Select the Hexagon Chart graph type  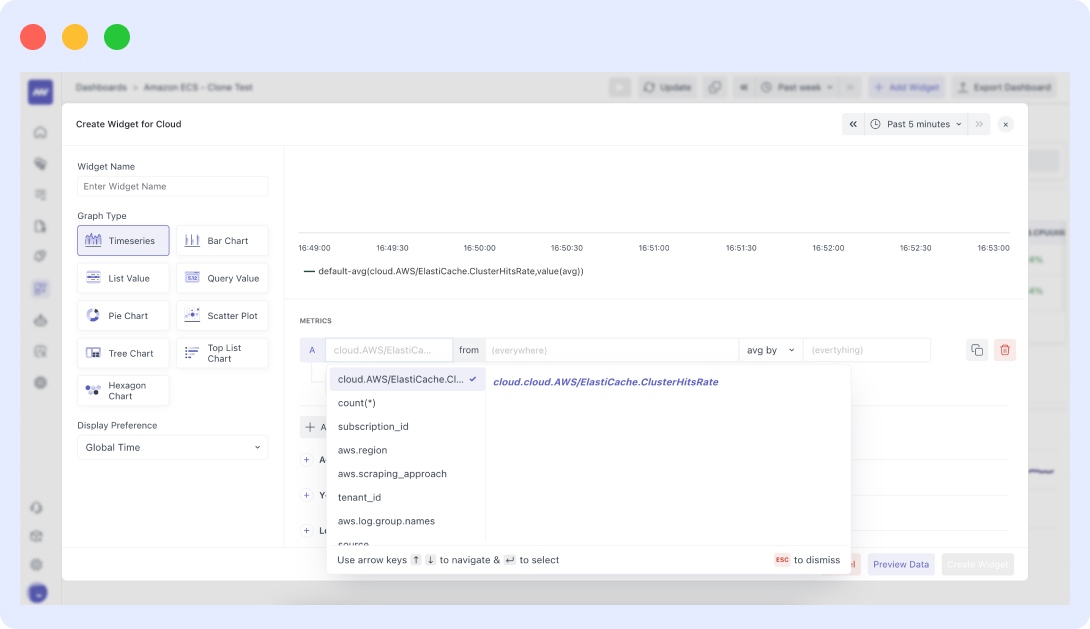(x=123, y=390)
